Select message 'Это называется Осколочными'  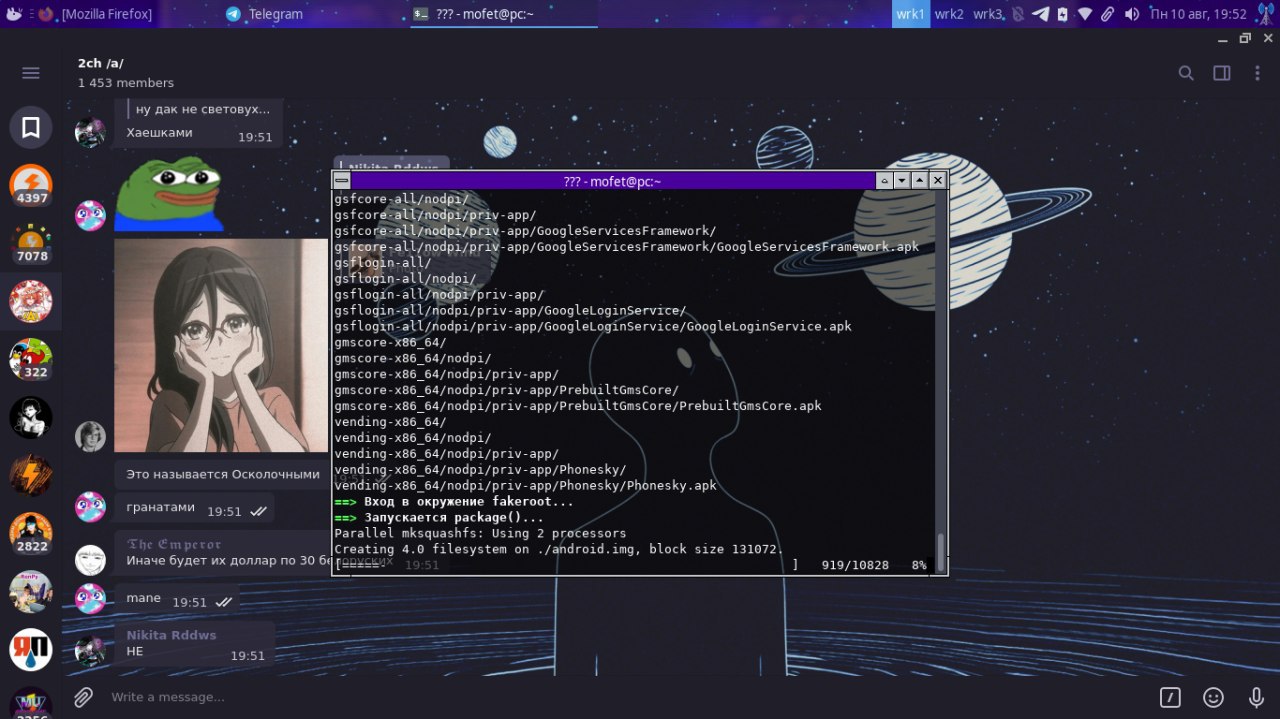coord(222,474)
